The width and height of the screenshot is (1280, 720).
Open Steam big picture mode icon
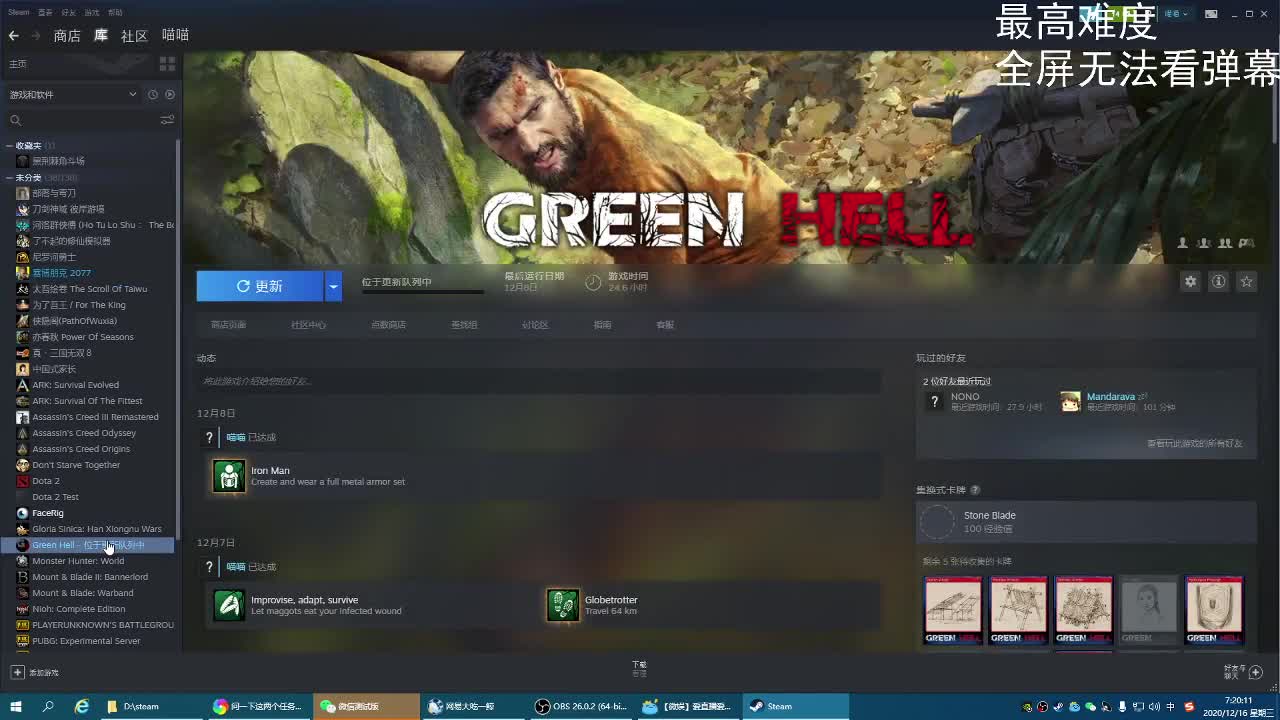[1211, 14]
